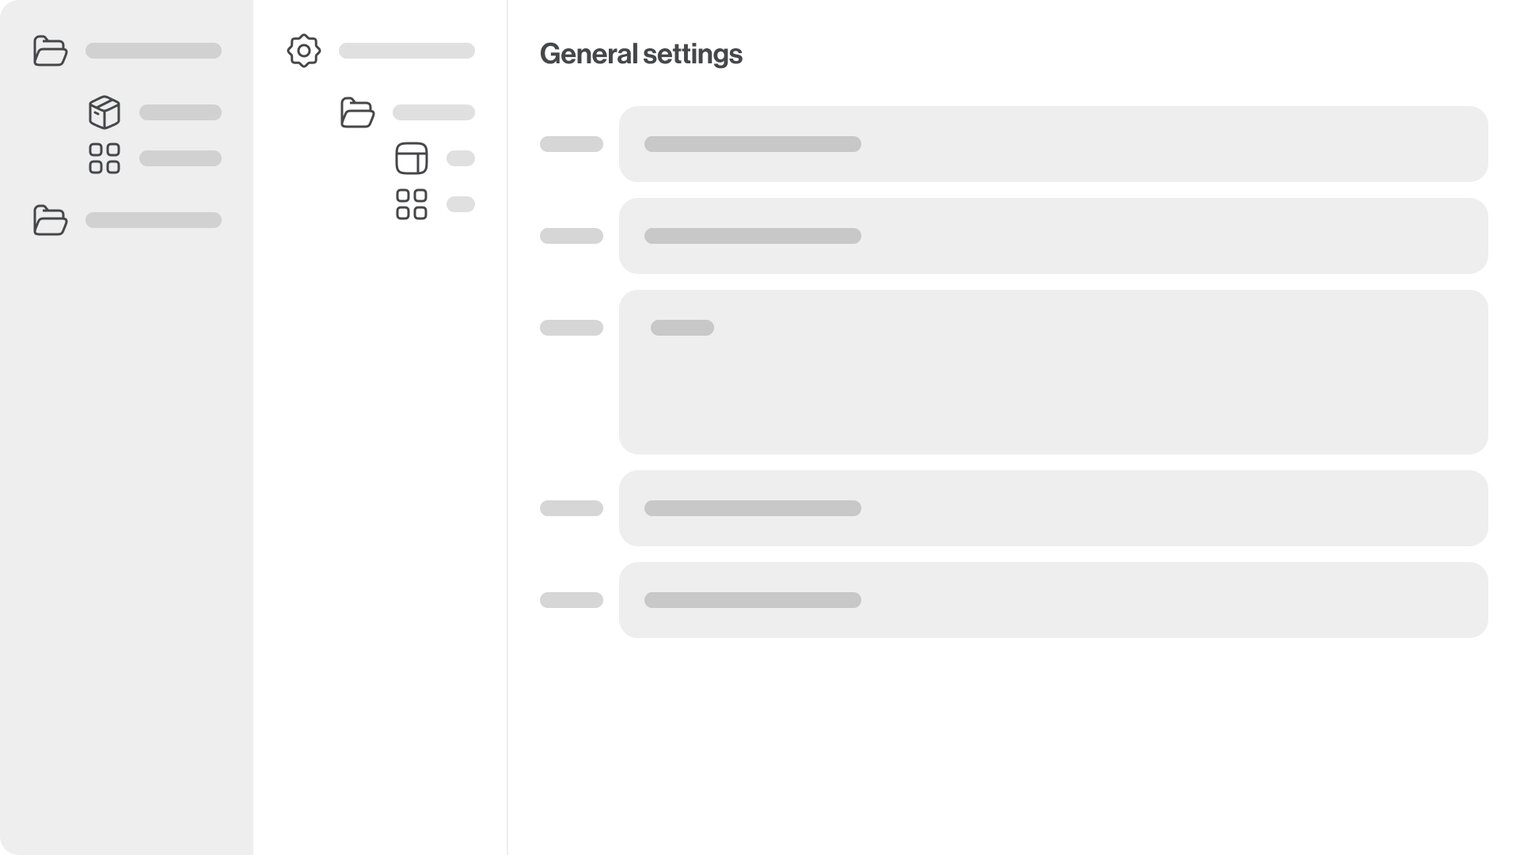Focus the second input field in General settings
The height and width of the screenshot is (855, 1520).
[x=1053, y=236]
